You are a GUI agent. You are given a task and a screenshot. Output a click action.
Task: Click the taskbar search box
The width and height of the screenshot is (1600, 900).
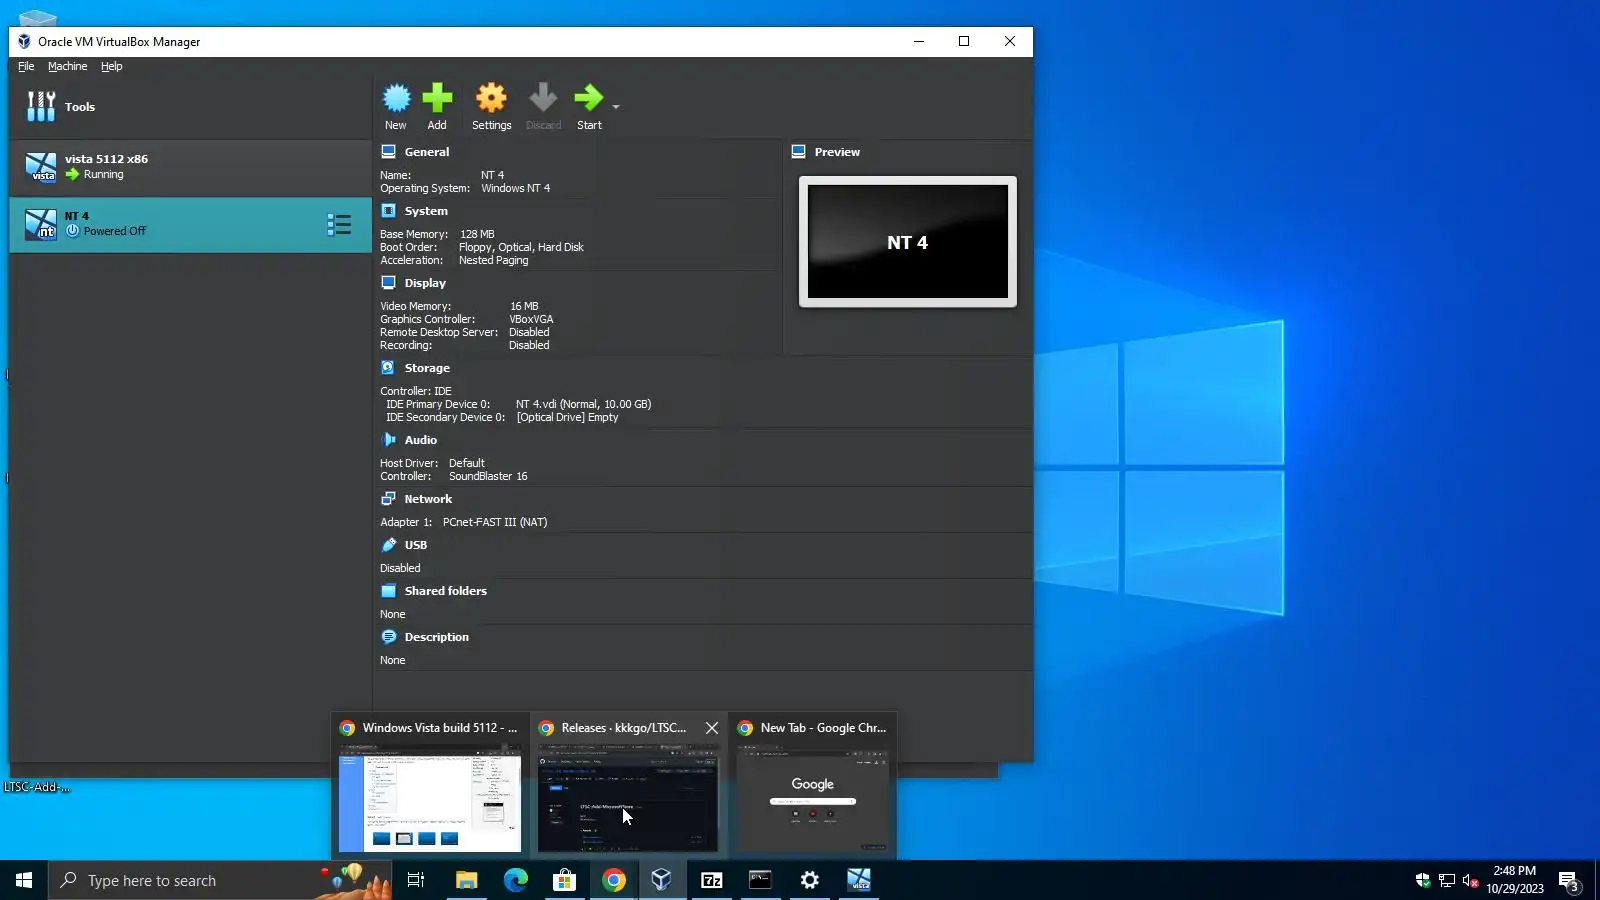pyautogui.click(x=220, y=880)
